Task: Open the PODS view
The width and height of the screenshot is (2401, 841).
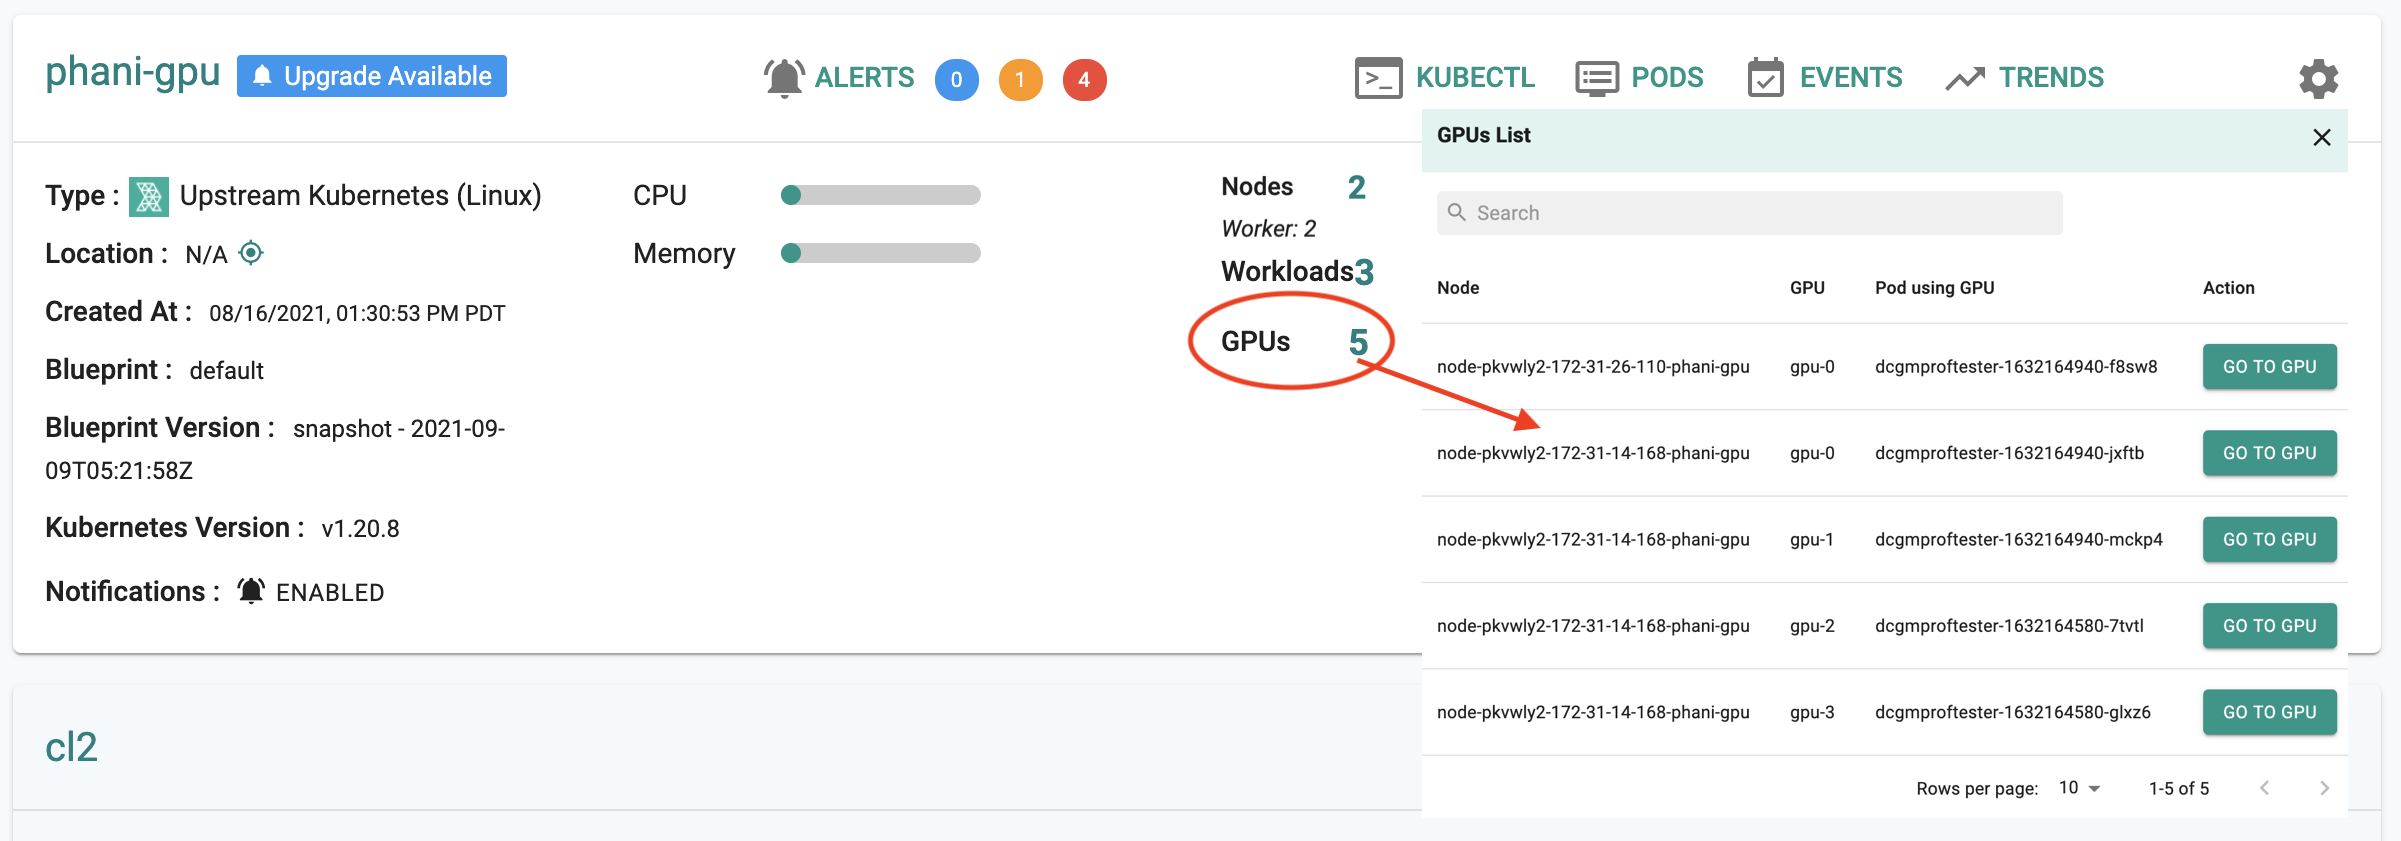Action: click(1667, 77)
